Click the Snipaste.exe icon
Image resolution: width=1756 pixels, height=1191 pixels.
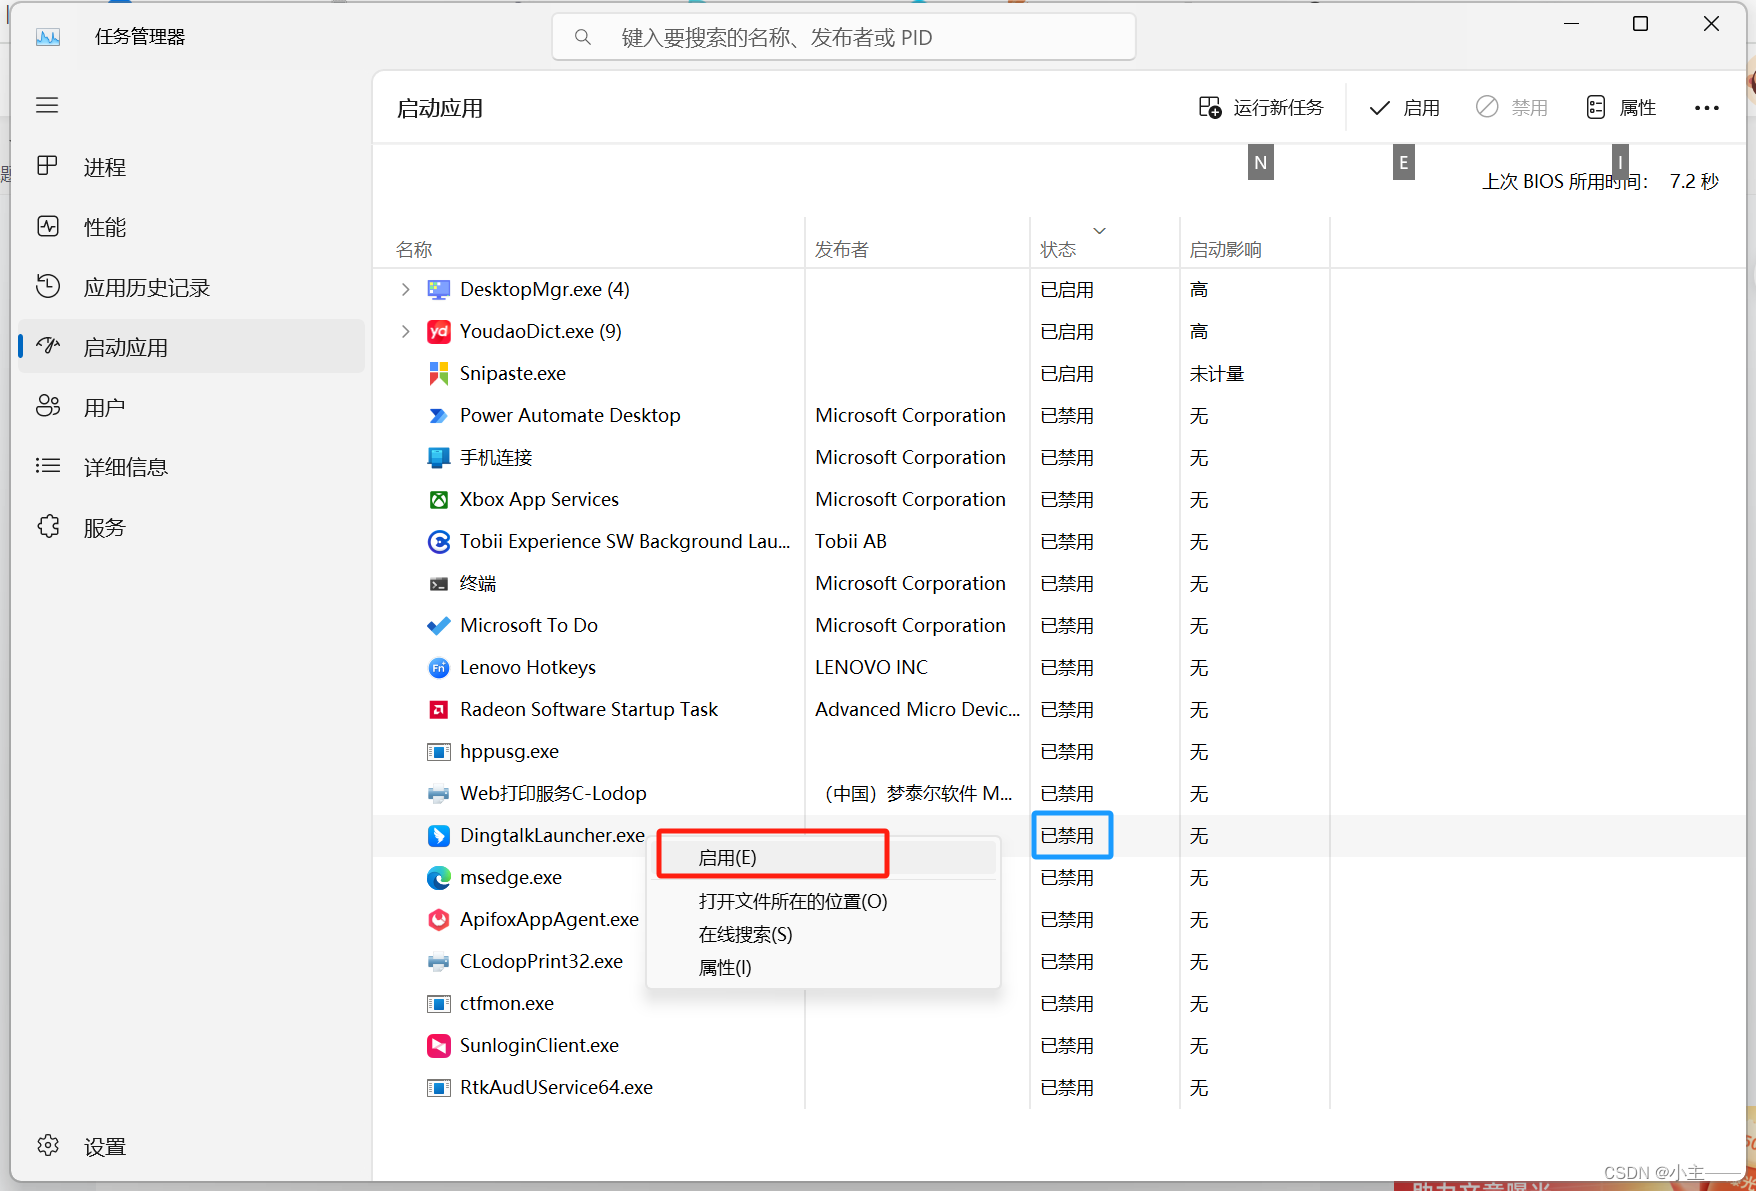[x=438, y=373]
